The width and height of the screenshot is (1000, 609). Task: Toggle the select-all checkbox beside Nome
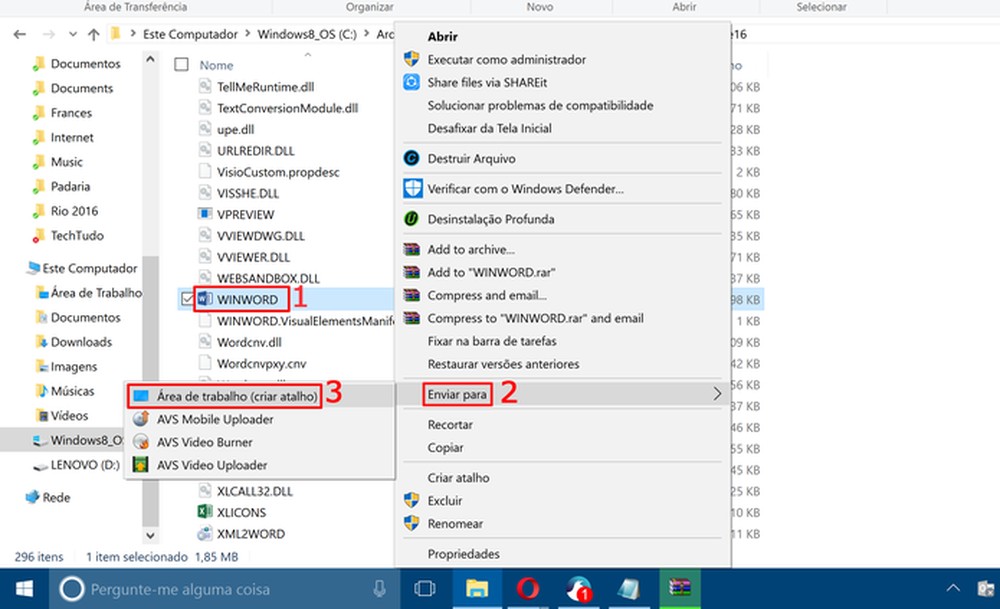[x=181, y=64]
